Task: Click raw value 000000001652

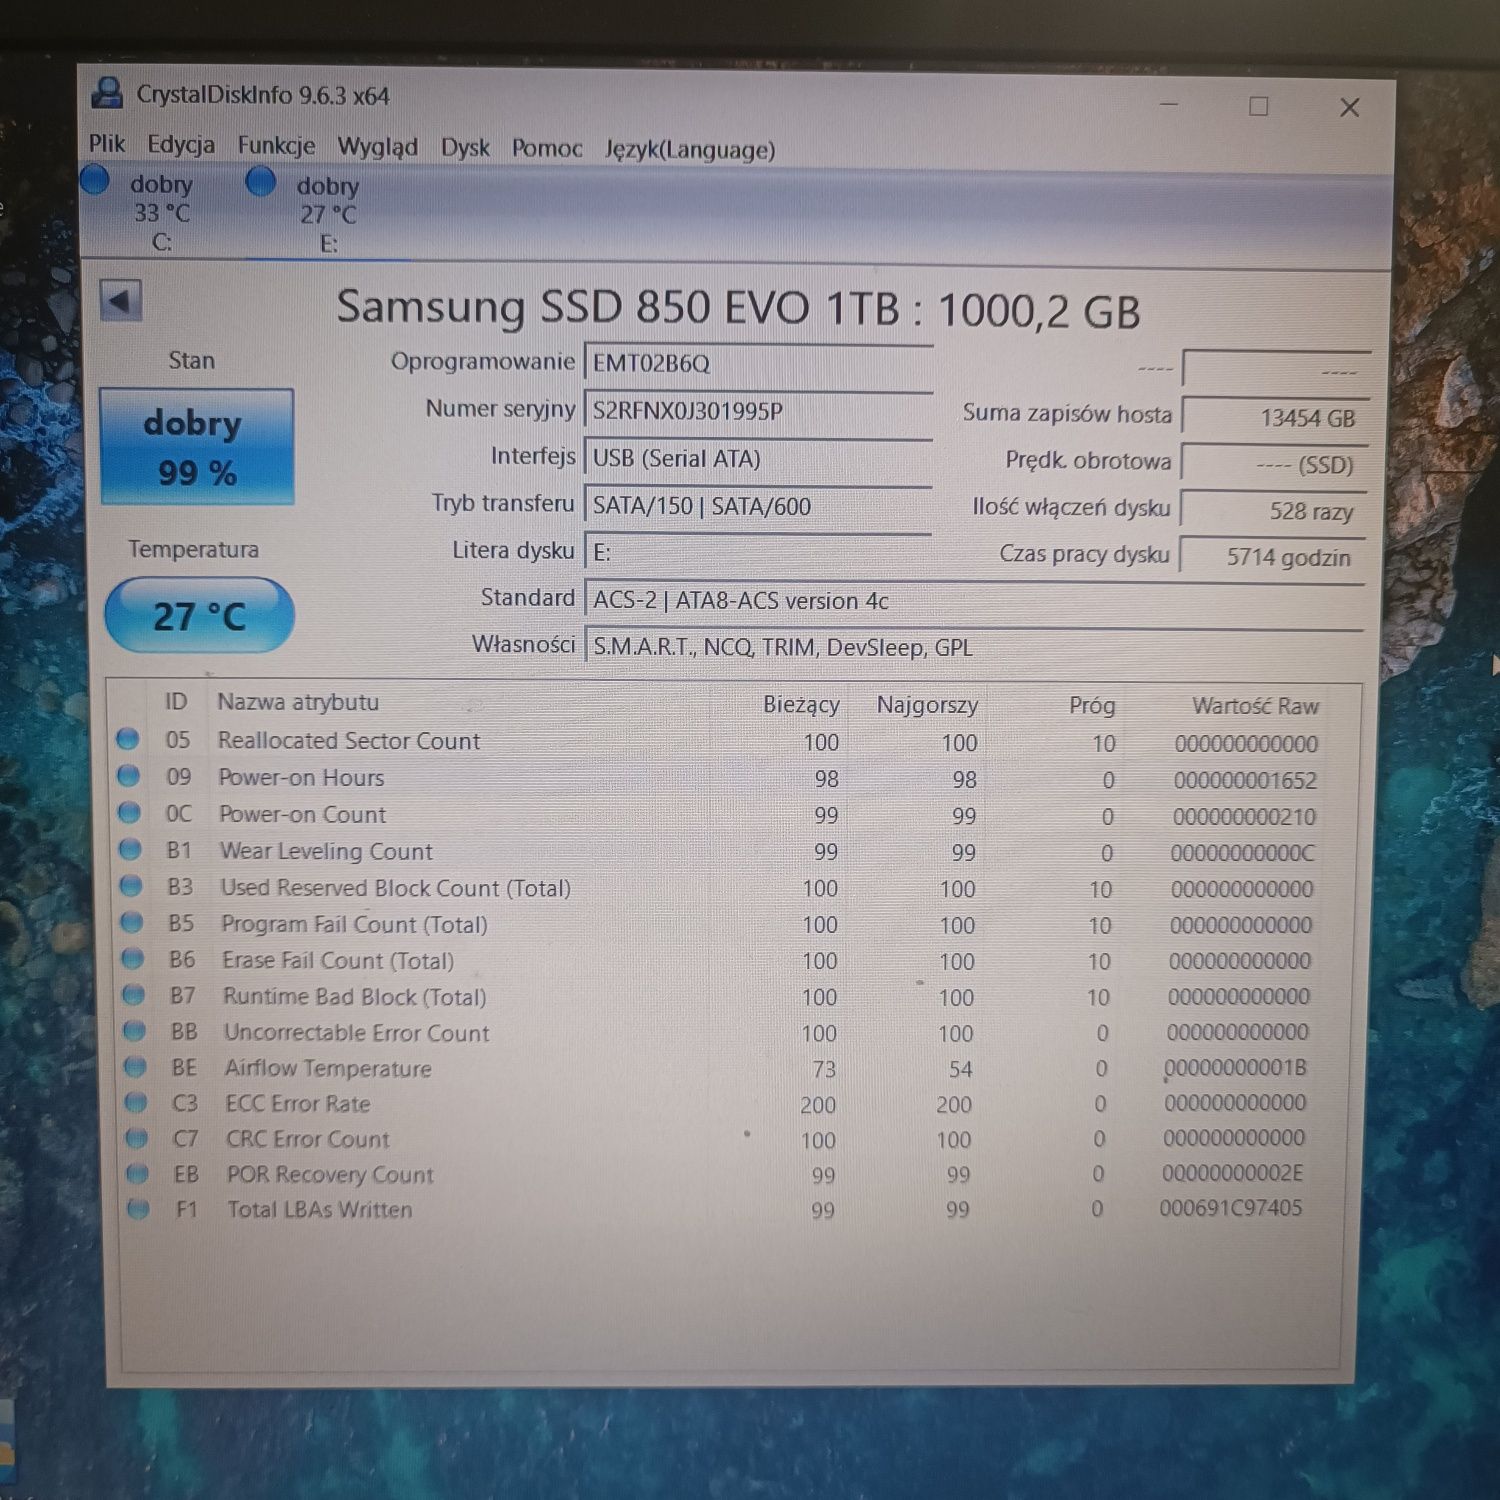Action: tap(1245, 780)
